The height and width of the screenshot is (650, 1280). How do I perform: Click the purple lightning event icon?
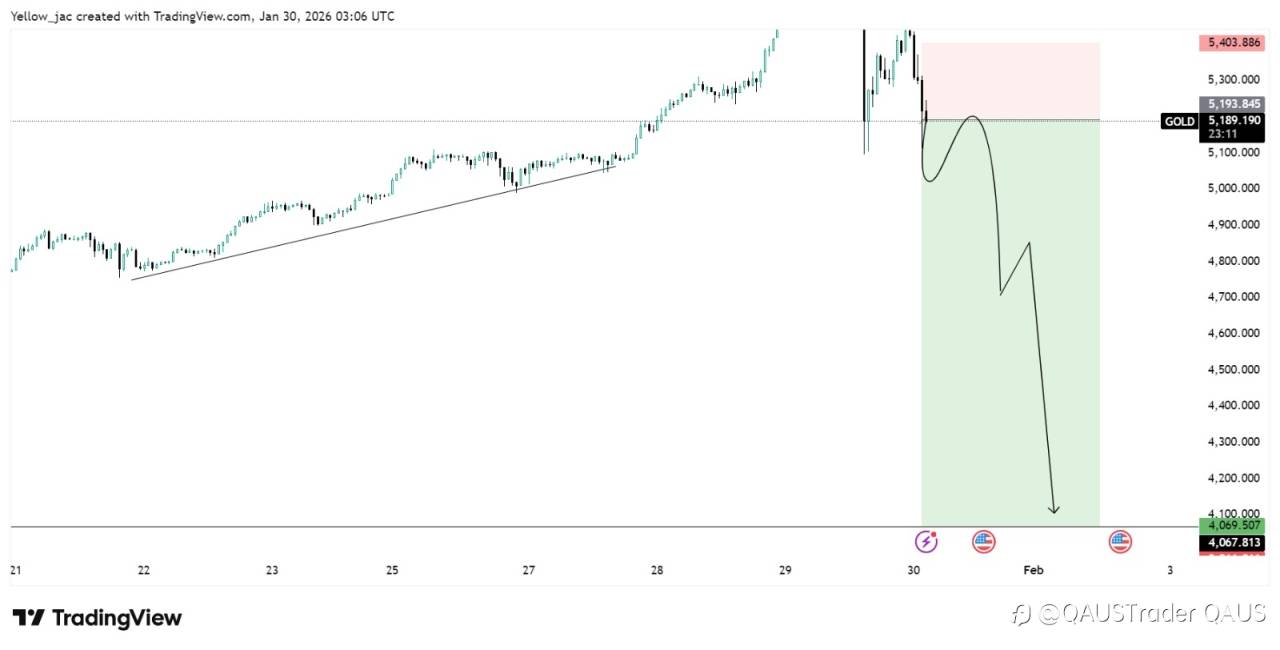926,542
